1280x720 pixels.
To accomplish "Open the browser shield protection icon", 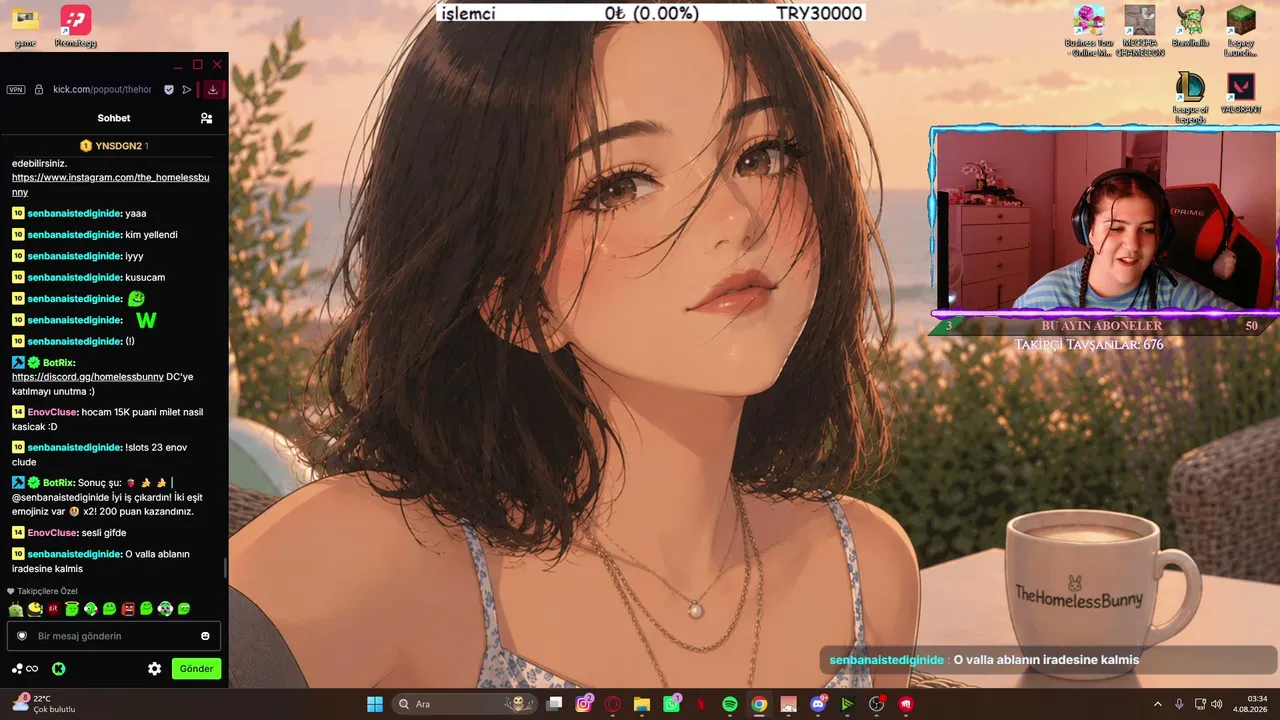I will tap(169, 89).
